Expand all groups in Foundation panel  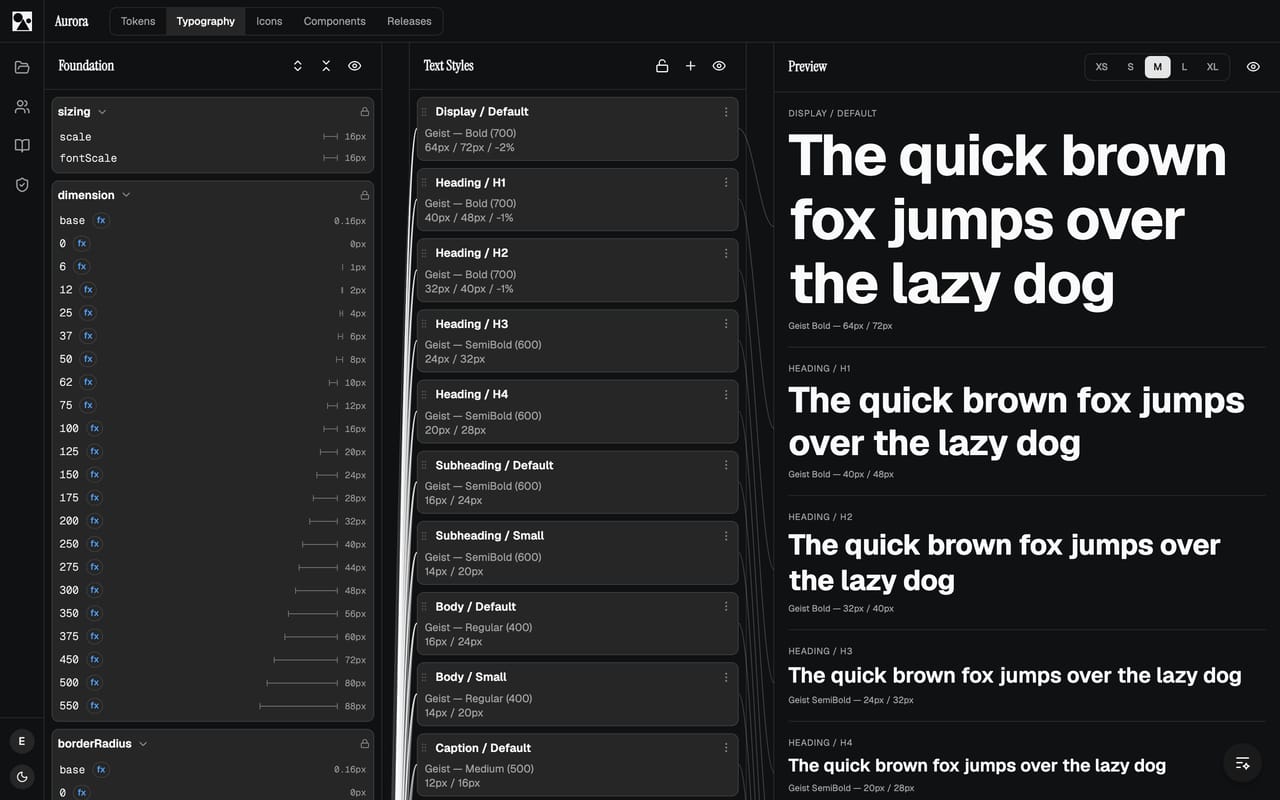(x=298, y=66)
